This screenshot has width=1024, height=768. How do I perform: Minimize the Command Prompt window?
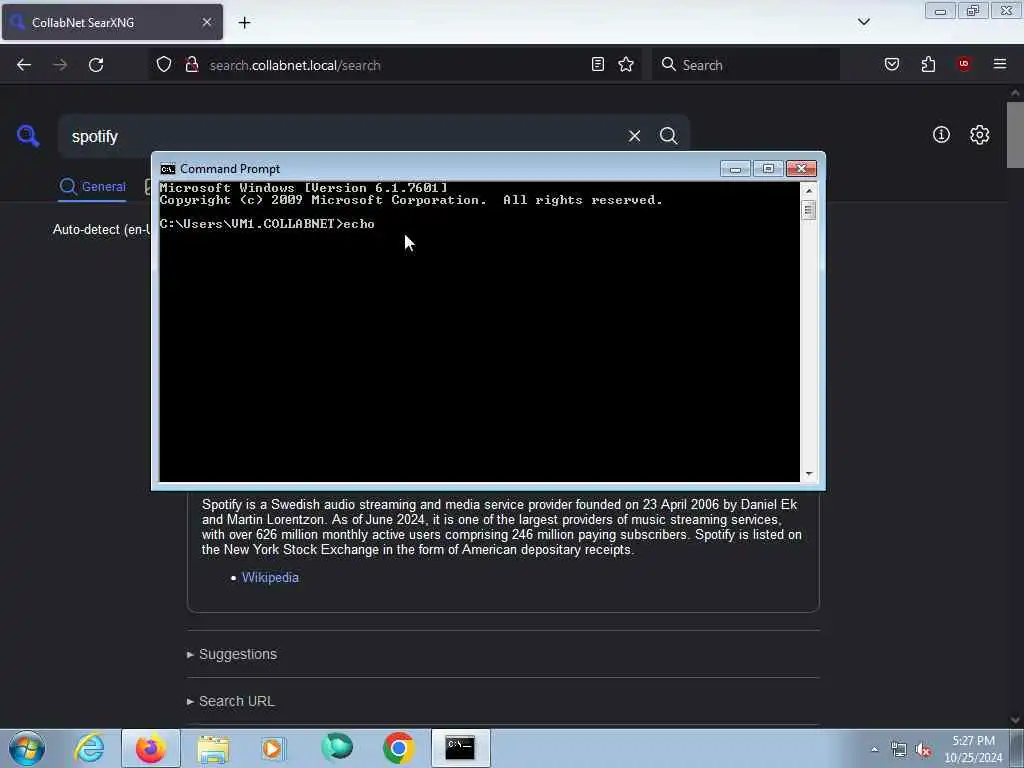735,169
